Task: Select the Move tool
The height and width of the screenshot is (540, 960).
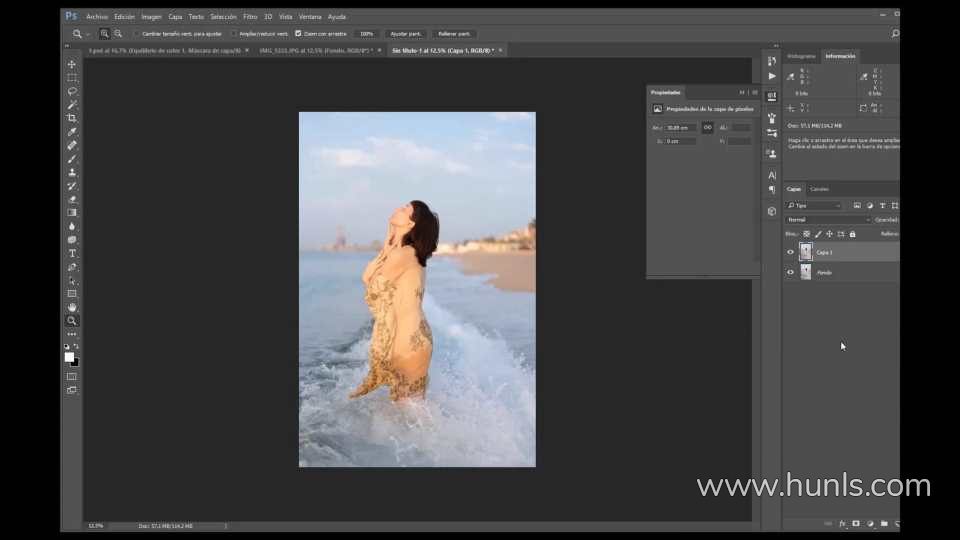Action: [72, 64]
